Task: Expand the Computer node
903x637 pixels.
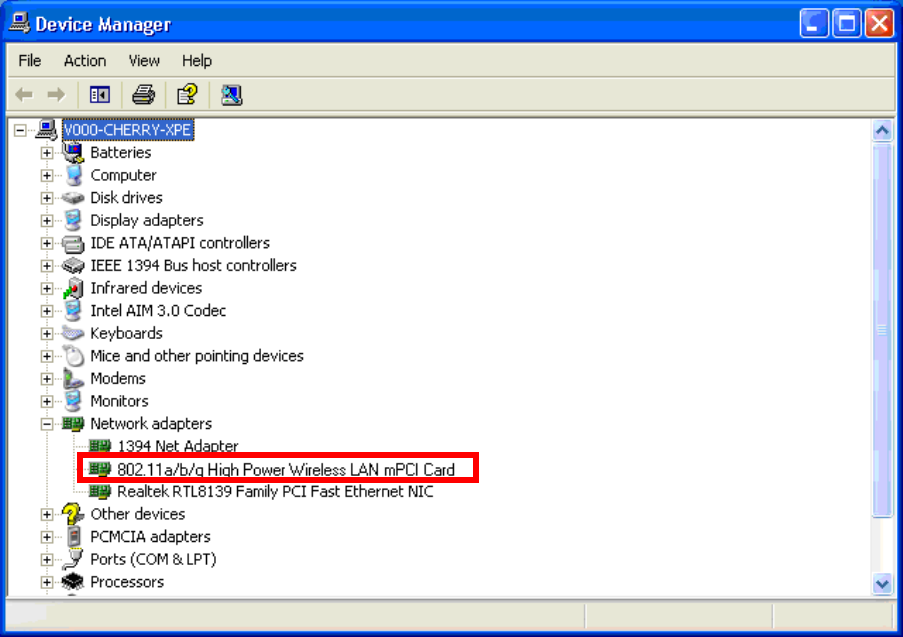Action: coord(47,176)
